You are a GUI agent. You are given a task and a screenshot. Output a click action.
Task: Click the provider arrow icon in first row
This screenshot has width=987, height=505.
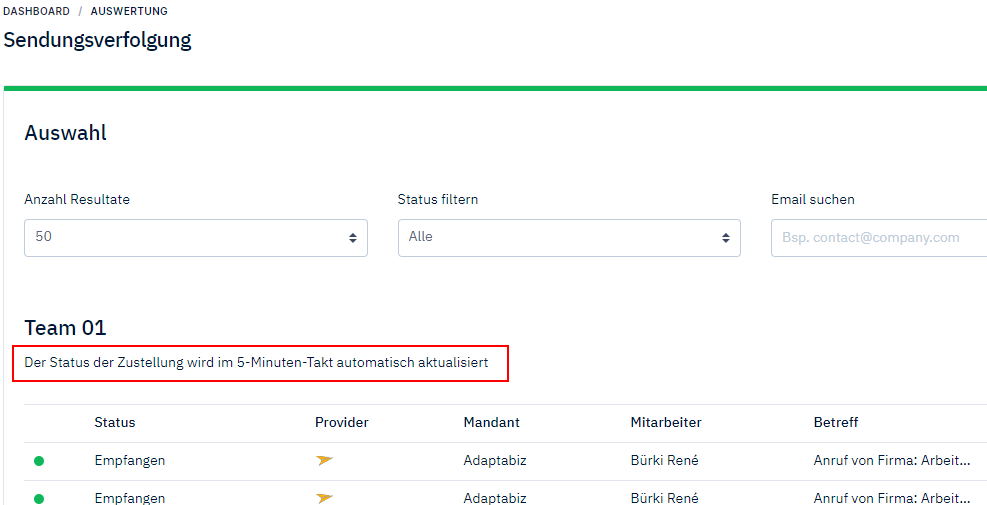[x=324, y=461]
